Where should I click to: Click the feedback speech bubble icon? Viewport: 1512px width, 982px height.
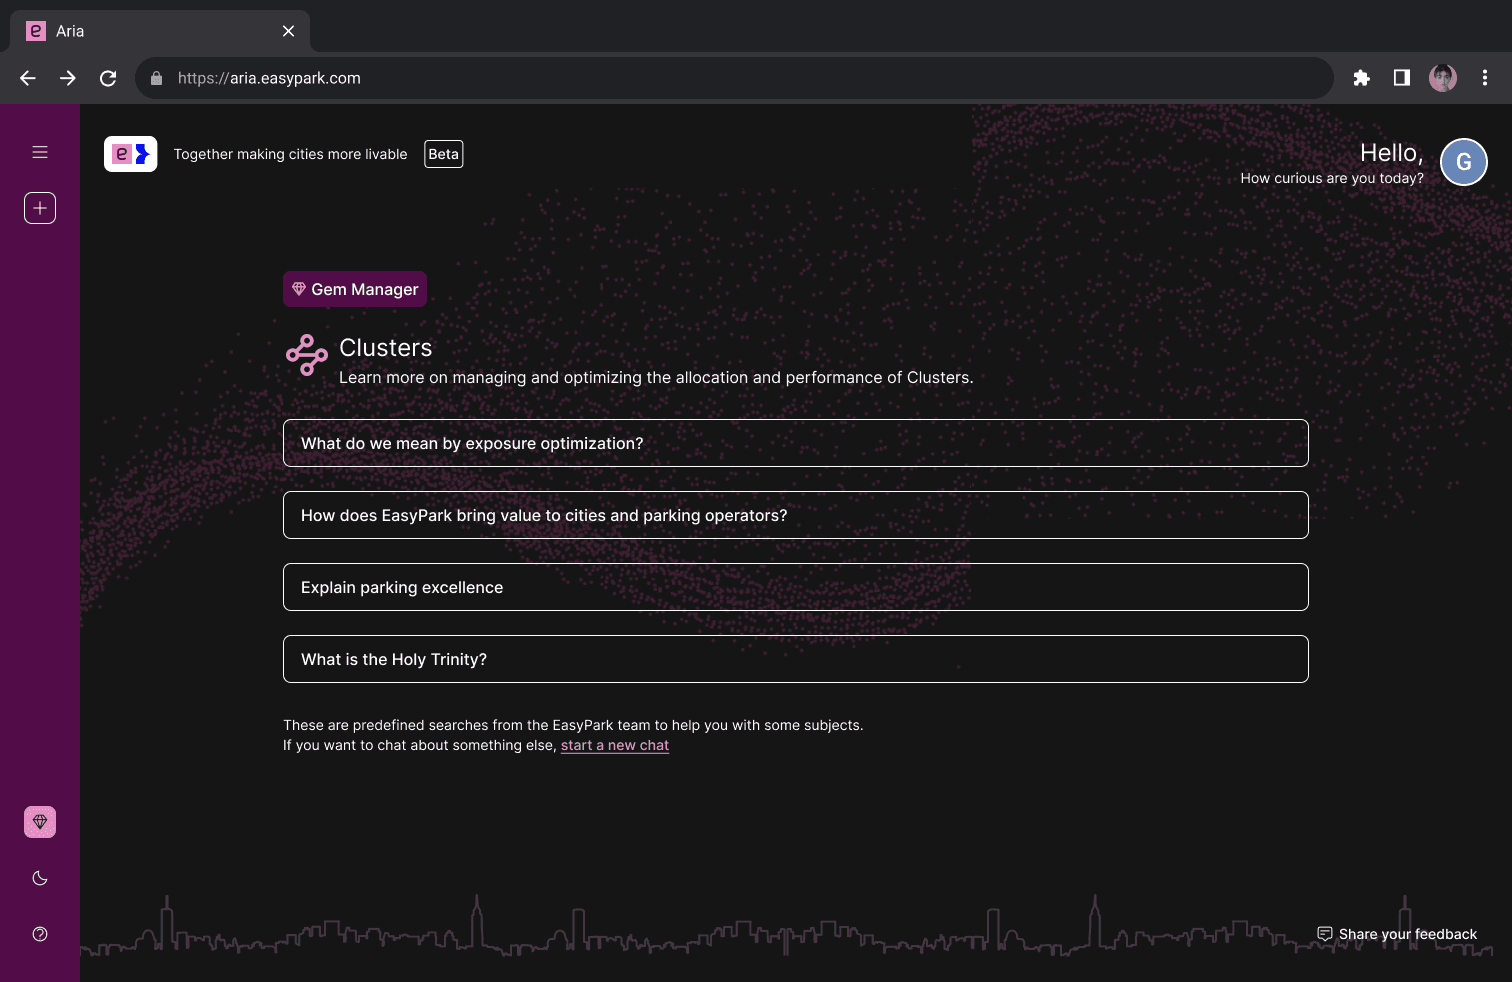[1325, 934]
